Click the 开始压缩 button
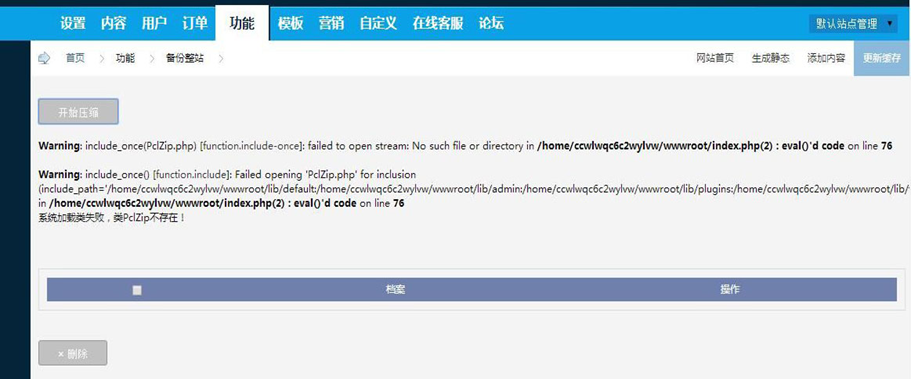The image size is (911, 379). pos(78,112)
